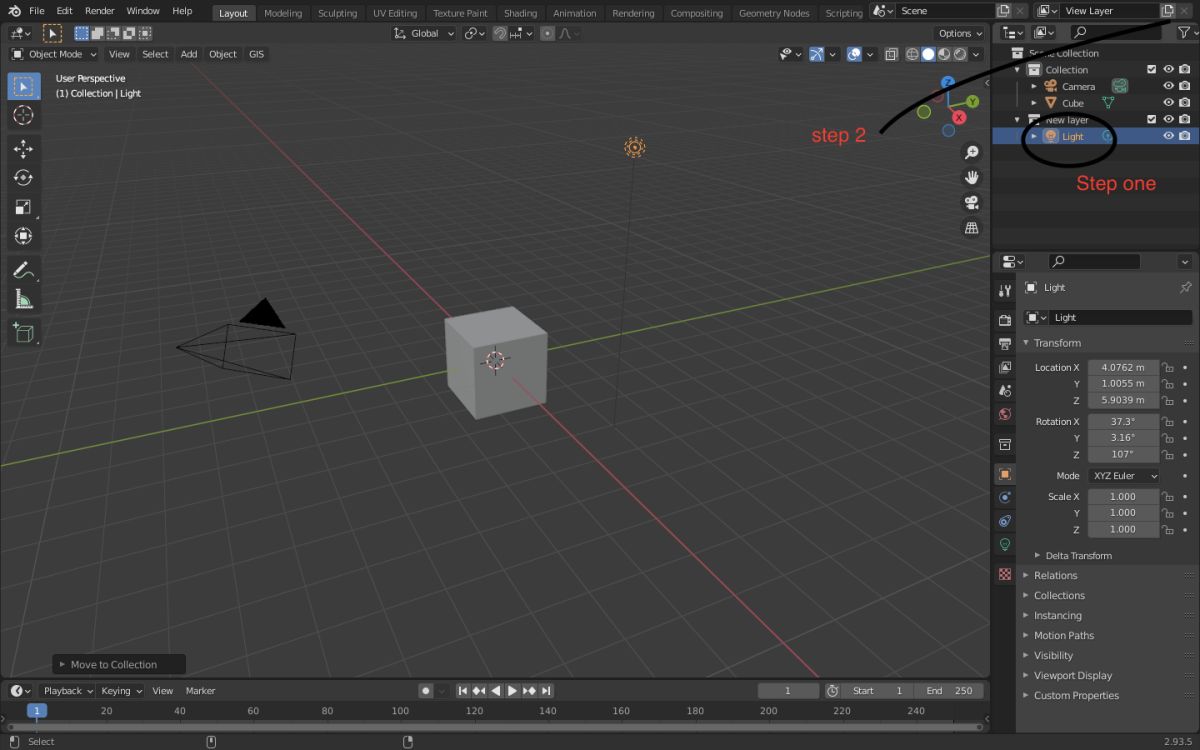Viewport: 1200px width, 750px height.
Task: Select the Move tool
Action: (23, 149)
